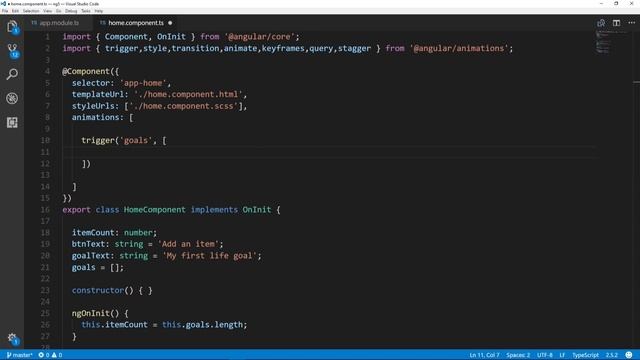Click the HomeComponent class name

155,210
